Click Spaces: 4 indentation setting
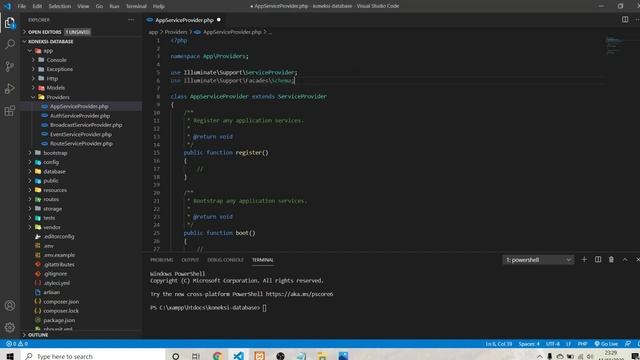 click(x=529, y=344)
